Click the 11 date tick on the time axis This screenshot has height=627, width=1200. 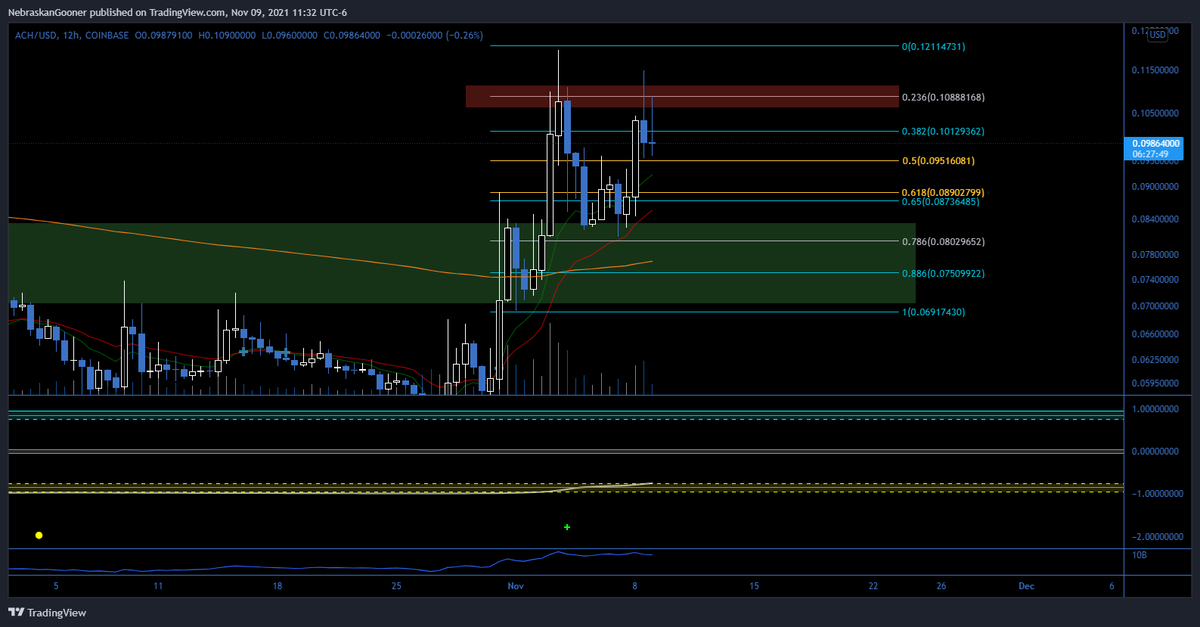tap(158, 585)
